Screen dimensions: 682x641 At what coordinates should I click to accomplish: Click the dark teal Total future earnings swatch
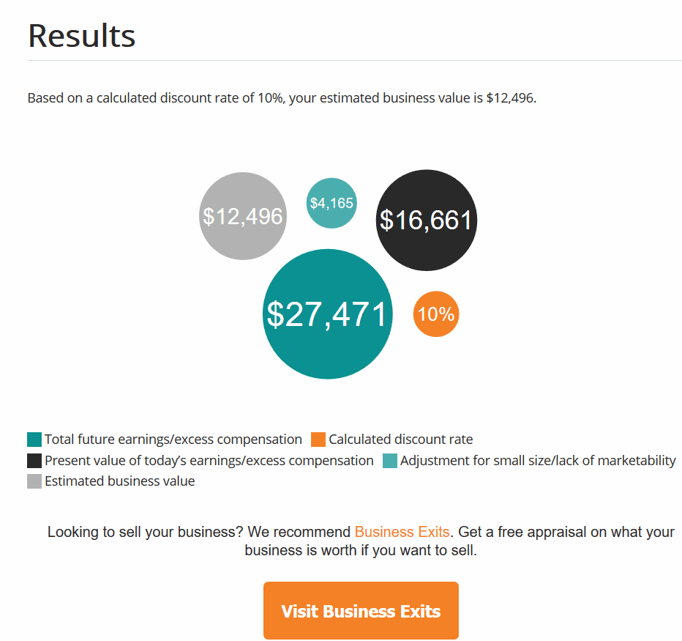pos(35,439)
